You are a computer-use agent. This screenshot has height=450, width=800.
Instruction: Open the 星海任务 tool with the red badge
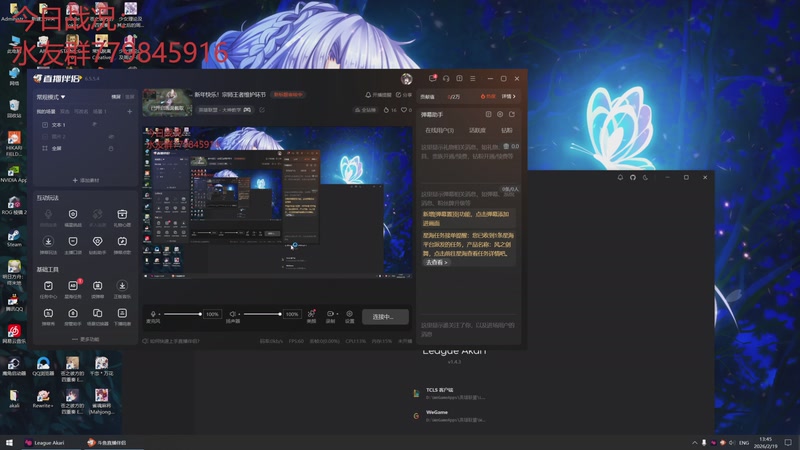click(x=73, y=286)
